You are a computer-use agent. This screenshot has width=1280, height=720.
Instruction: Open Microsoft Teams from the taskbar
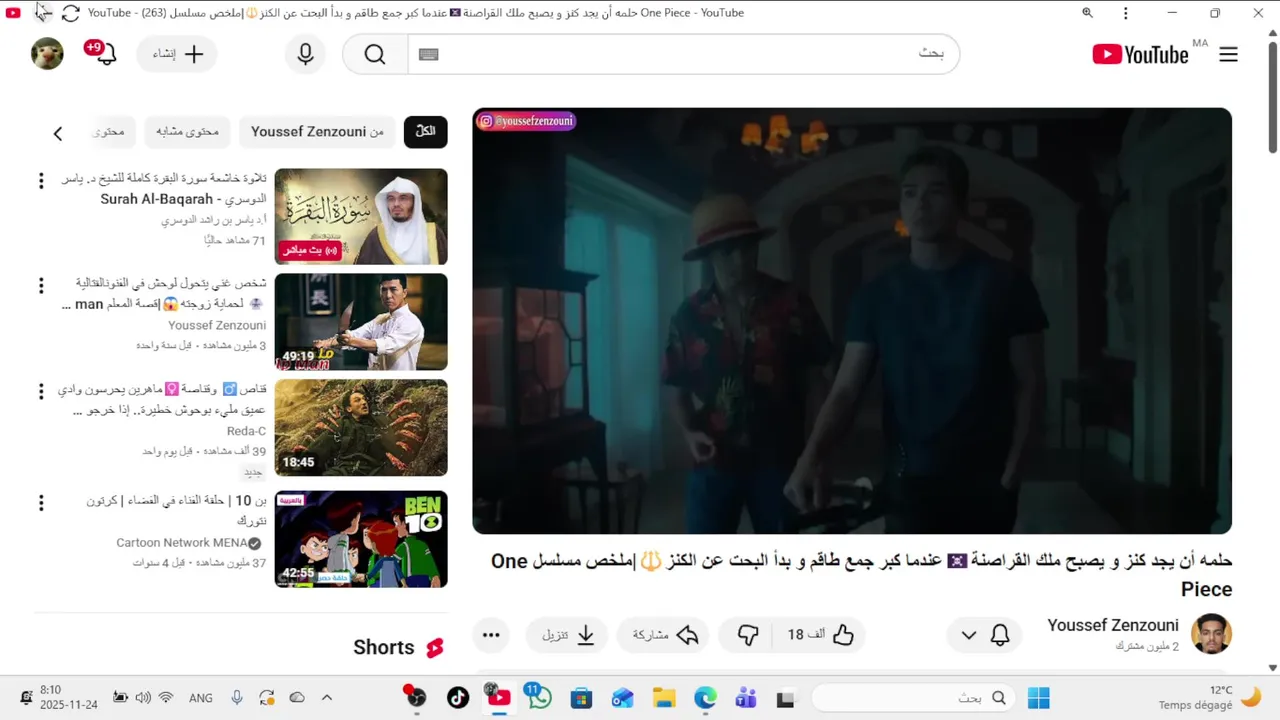pos(746,698)
